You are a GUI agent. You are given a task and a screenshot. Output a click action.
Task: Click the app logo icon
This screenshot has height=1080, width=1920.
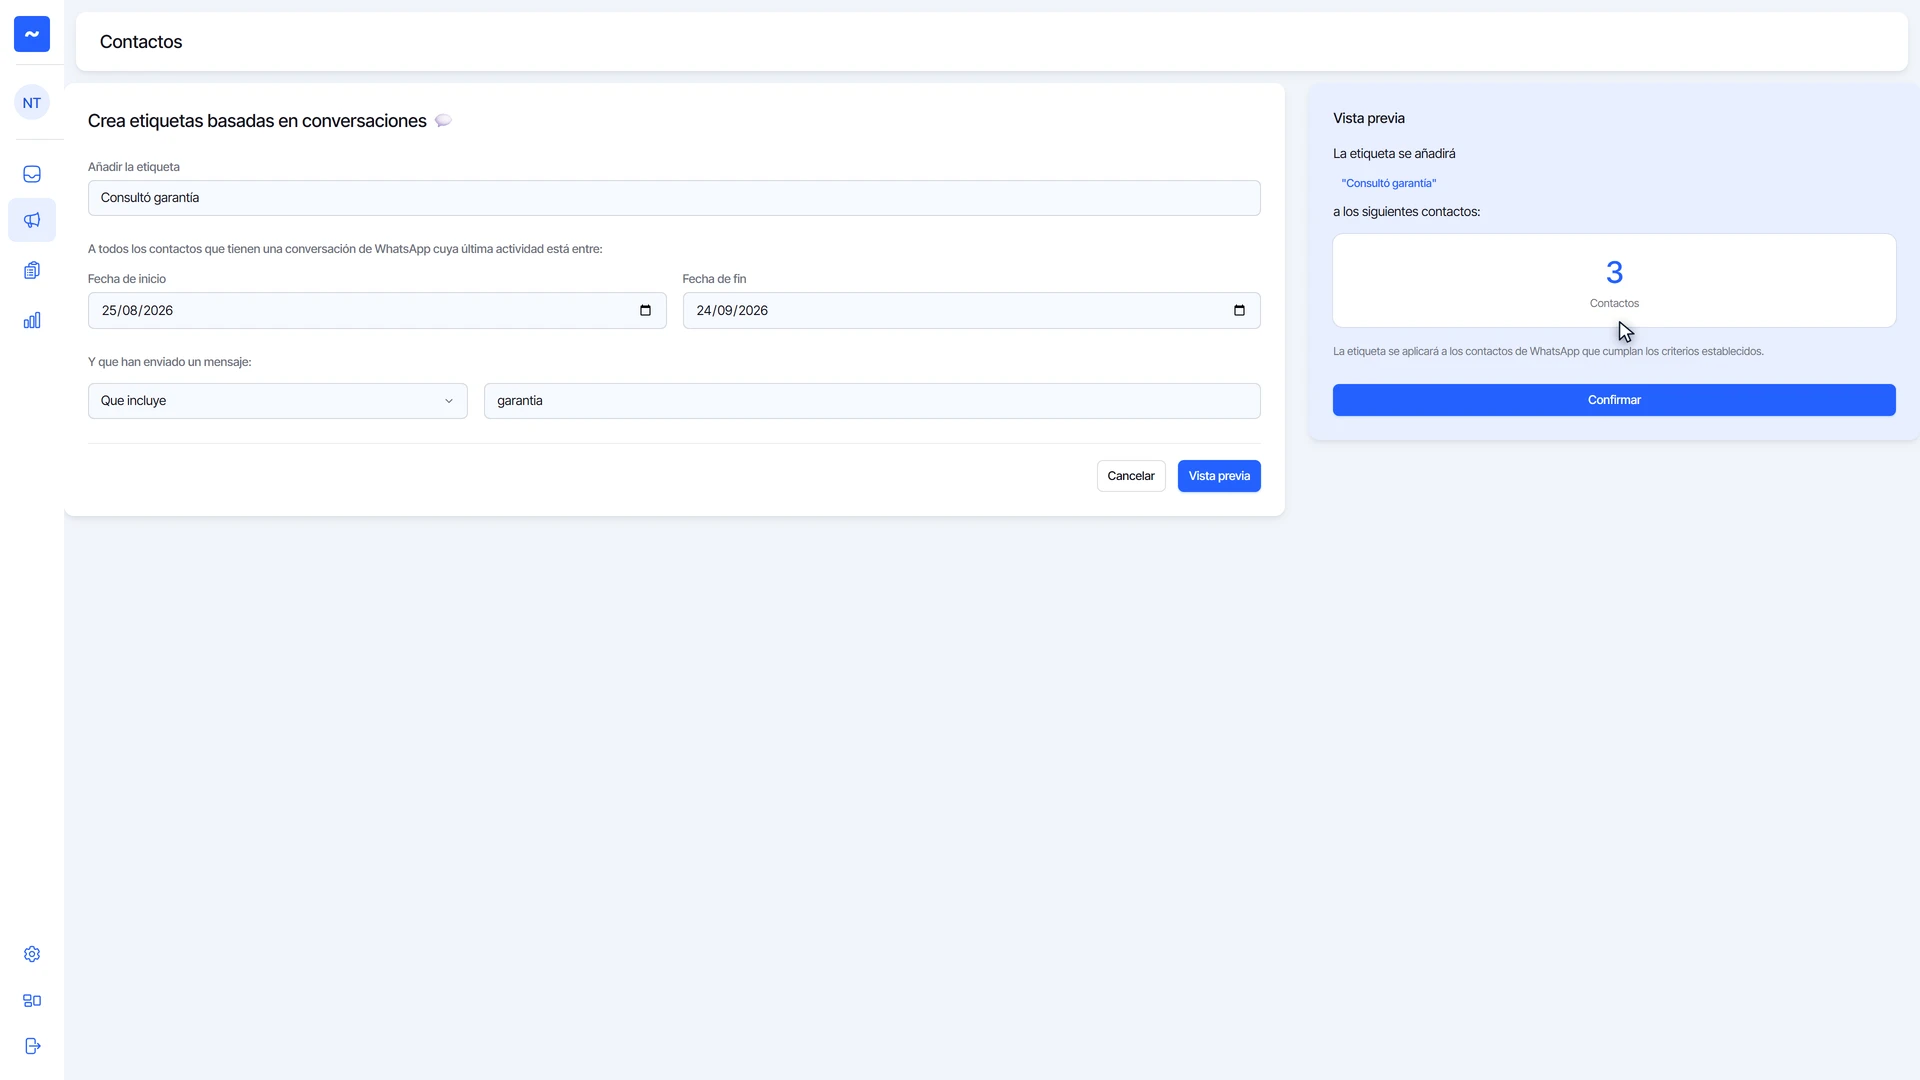point(32,34)
